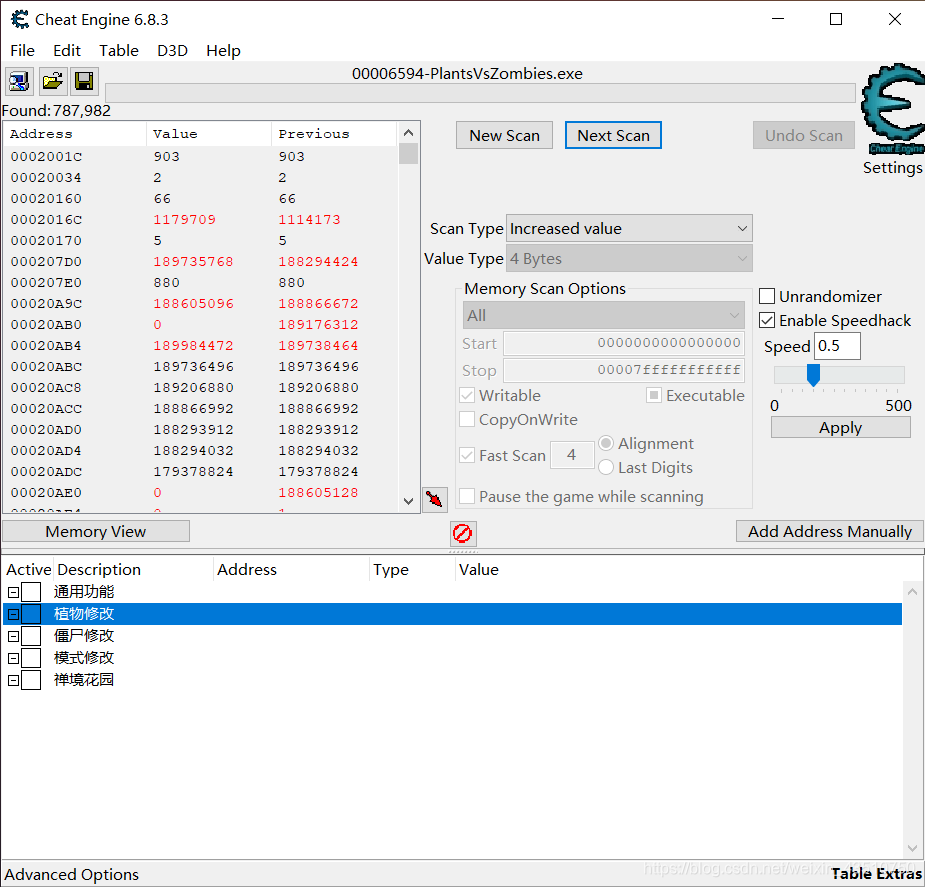
Task: Select address row 00020AE0
Action: [x=201, y=492]
